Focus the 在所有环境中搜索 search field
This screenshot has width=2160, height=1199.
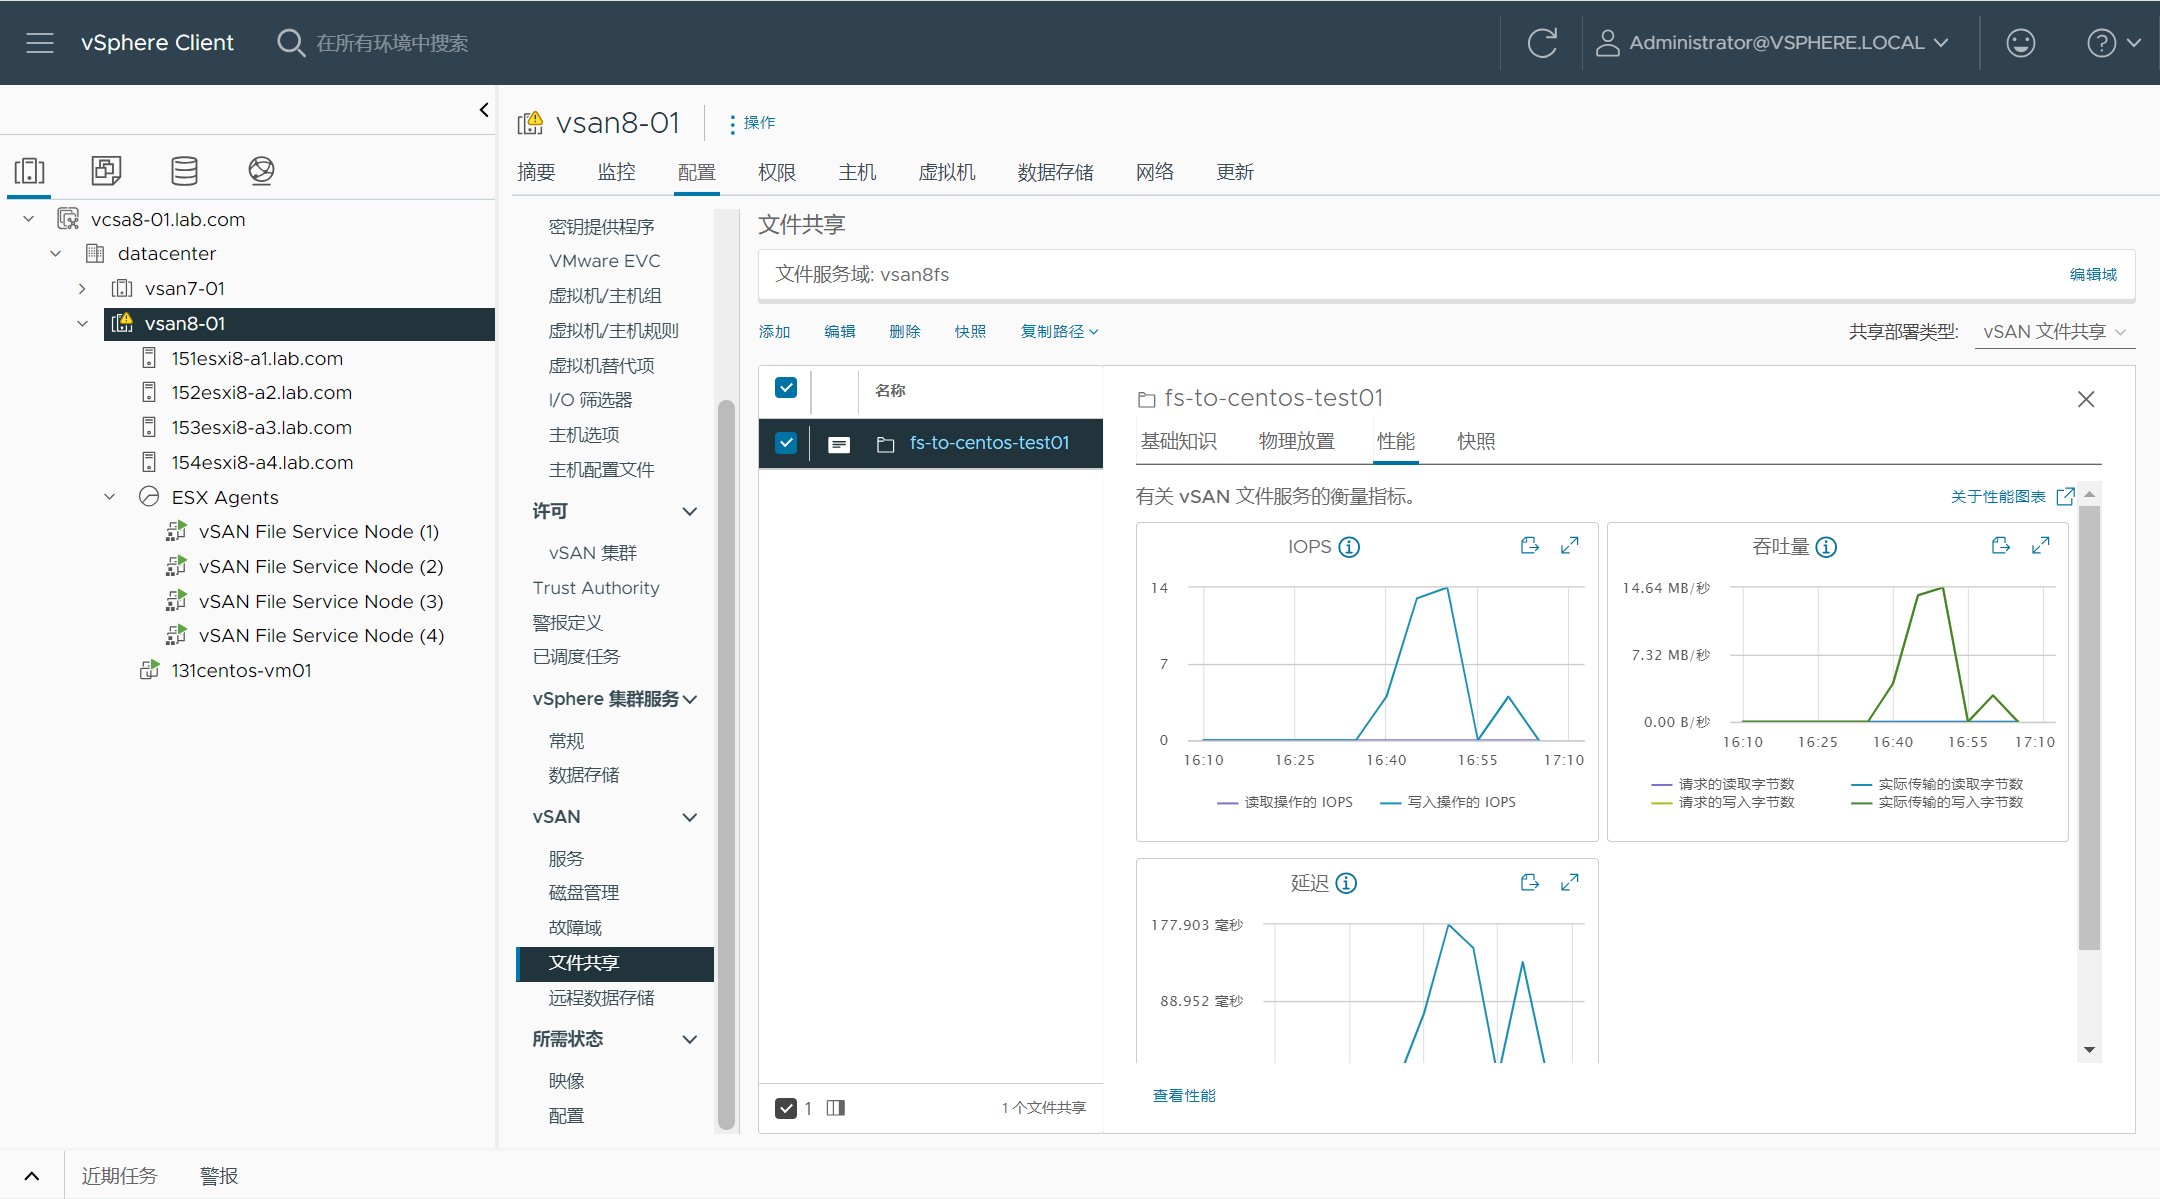click(392, 43)
